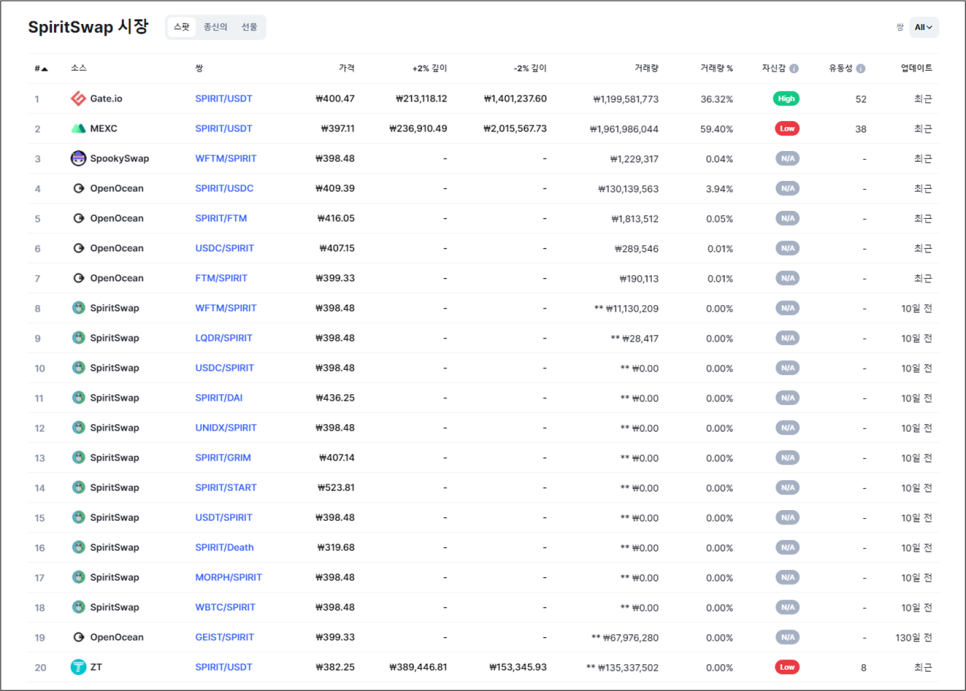The image size is (966, 691).
Task: Sort by 거래량 column header
Action: [646, 68]
